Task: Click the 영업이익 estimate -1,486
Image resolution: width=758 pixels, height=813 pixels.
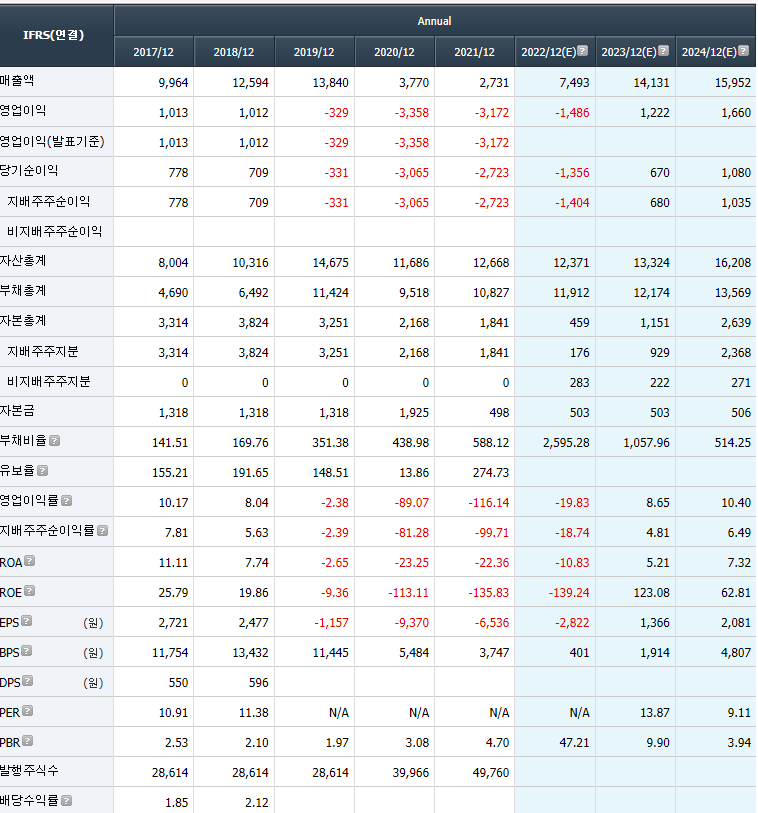Action: (572, 113)
